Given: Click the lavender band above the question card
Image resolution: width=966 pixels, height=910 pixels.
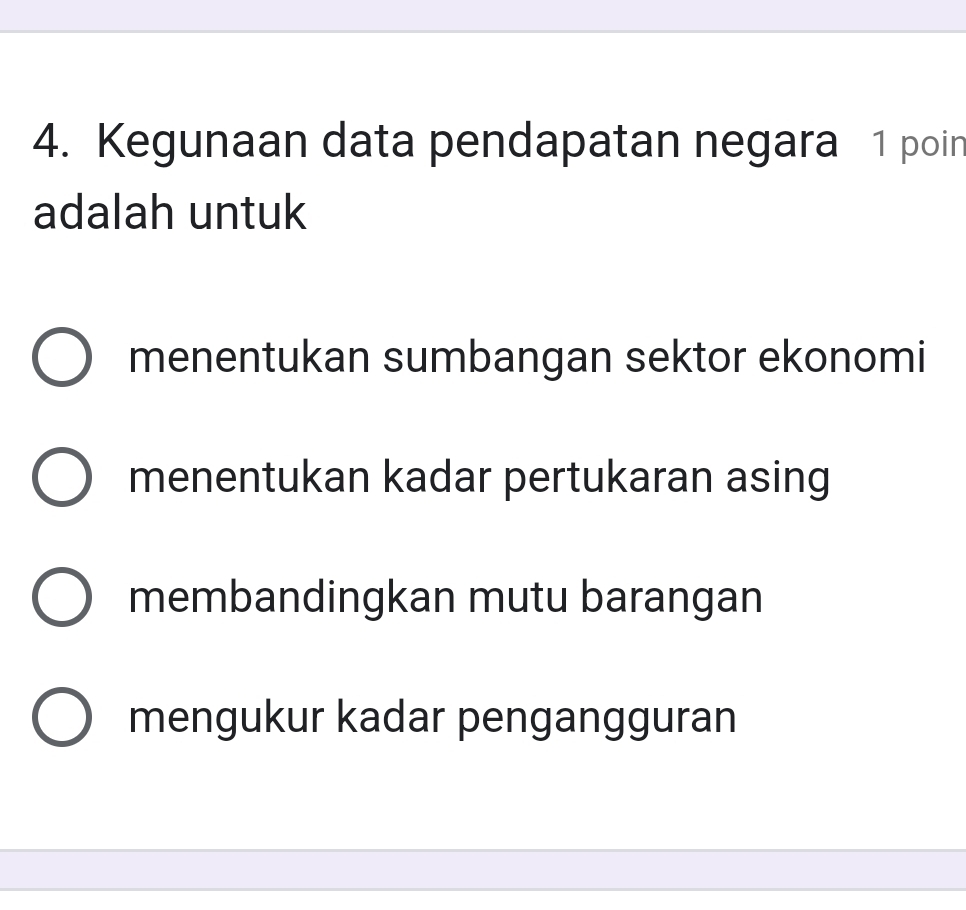Looking at the screenshot, I should (x=483, y=14).
